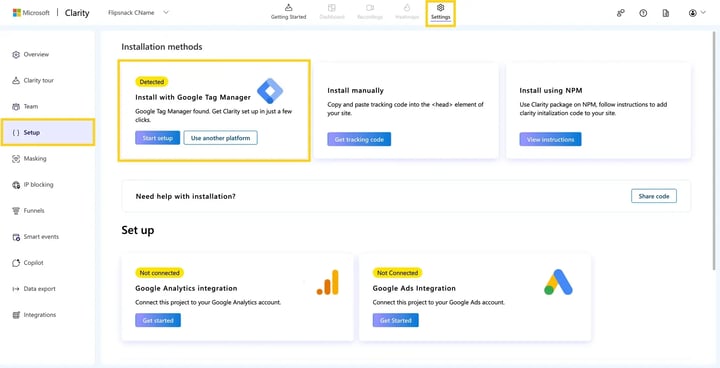Open the Settings tab
The width and height of the screenshot is (720, 368).
440,12
